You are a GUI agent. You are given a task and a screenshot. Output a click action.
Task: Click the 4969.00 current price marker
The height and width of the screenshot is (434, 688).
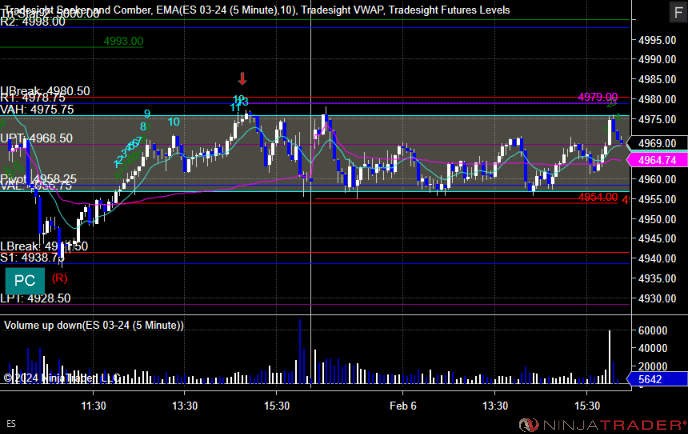[x=657, y=143]
